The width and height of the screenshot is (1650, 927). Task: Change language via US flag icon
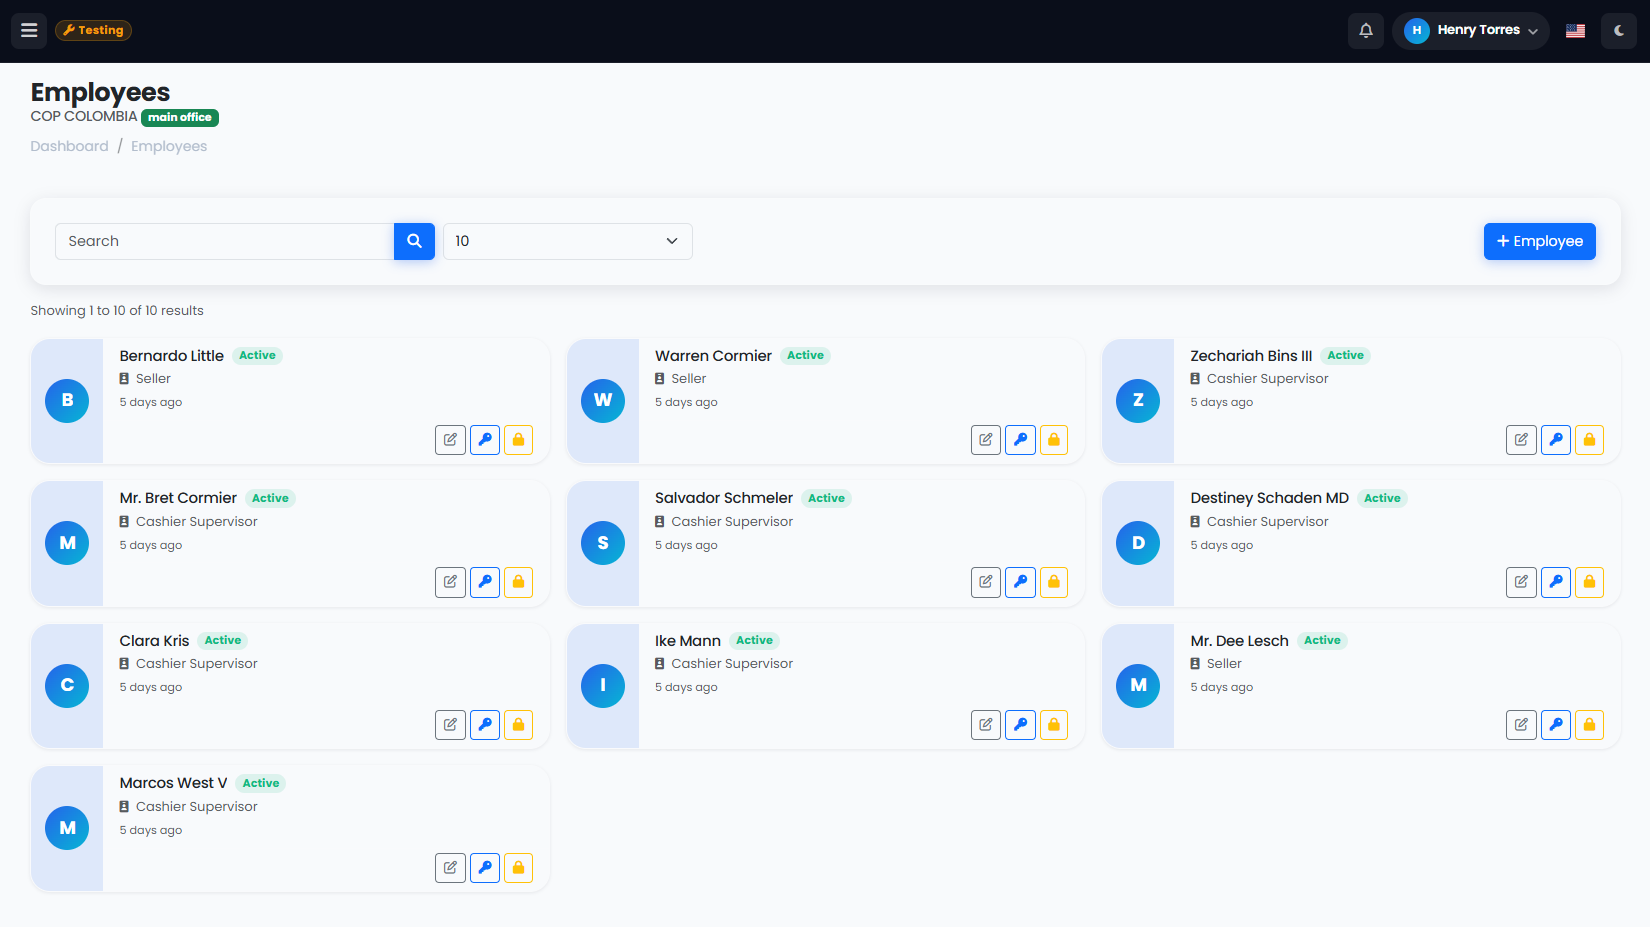1575,30
